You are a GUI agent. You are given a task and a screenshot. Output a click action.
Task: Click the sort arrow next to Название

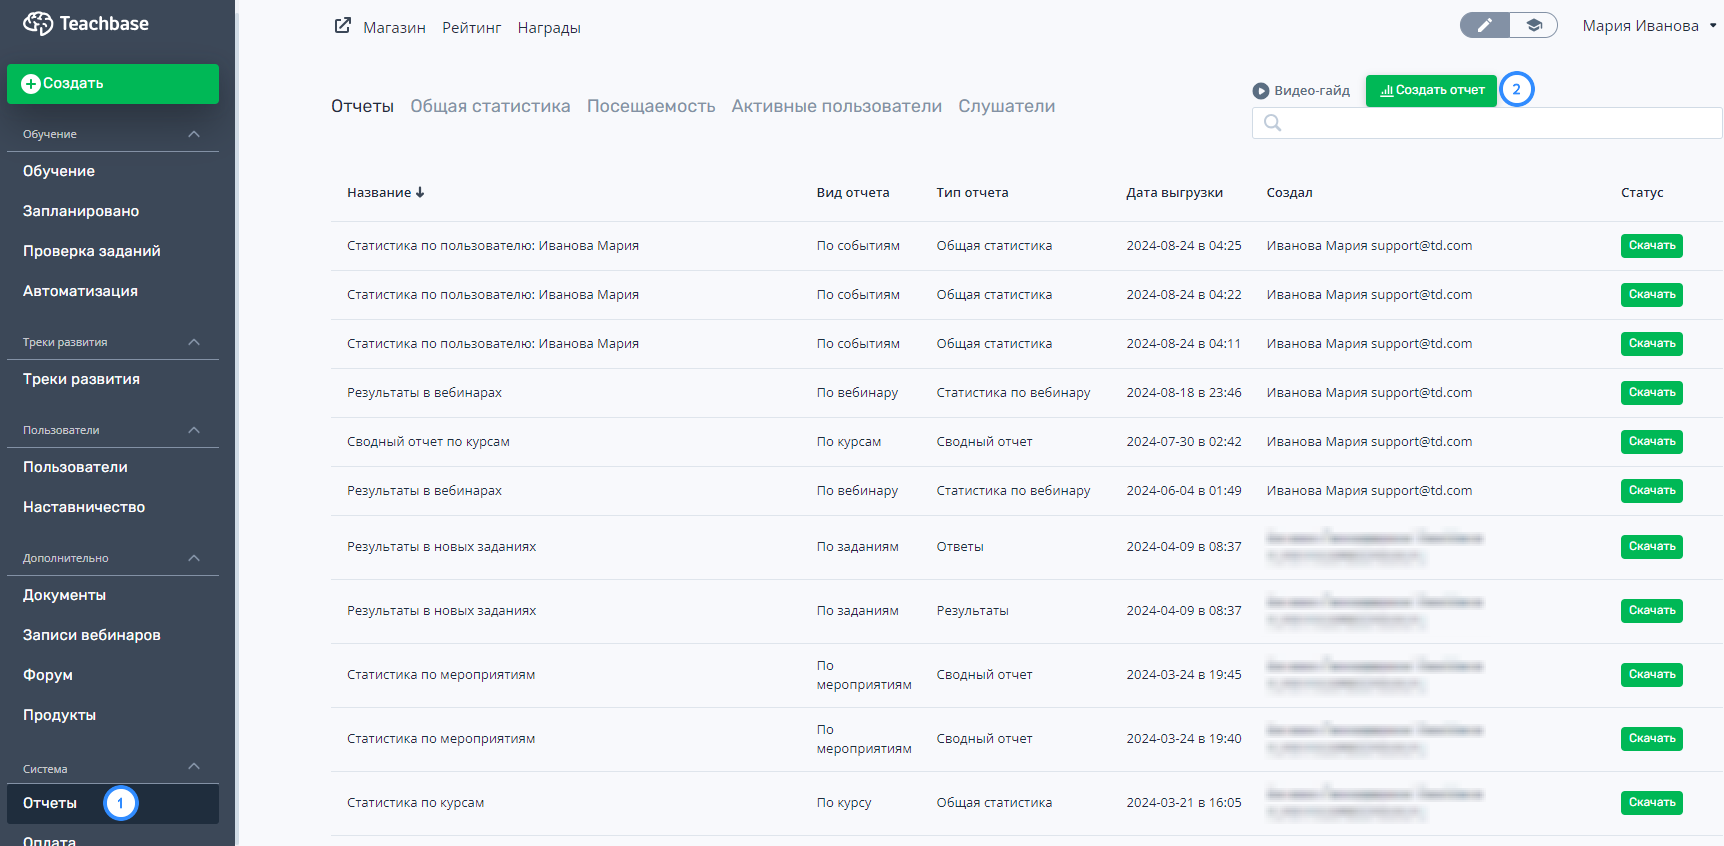pyautogui.click(x=420, y=193)
